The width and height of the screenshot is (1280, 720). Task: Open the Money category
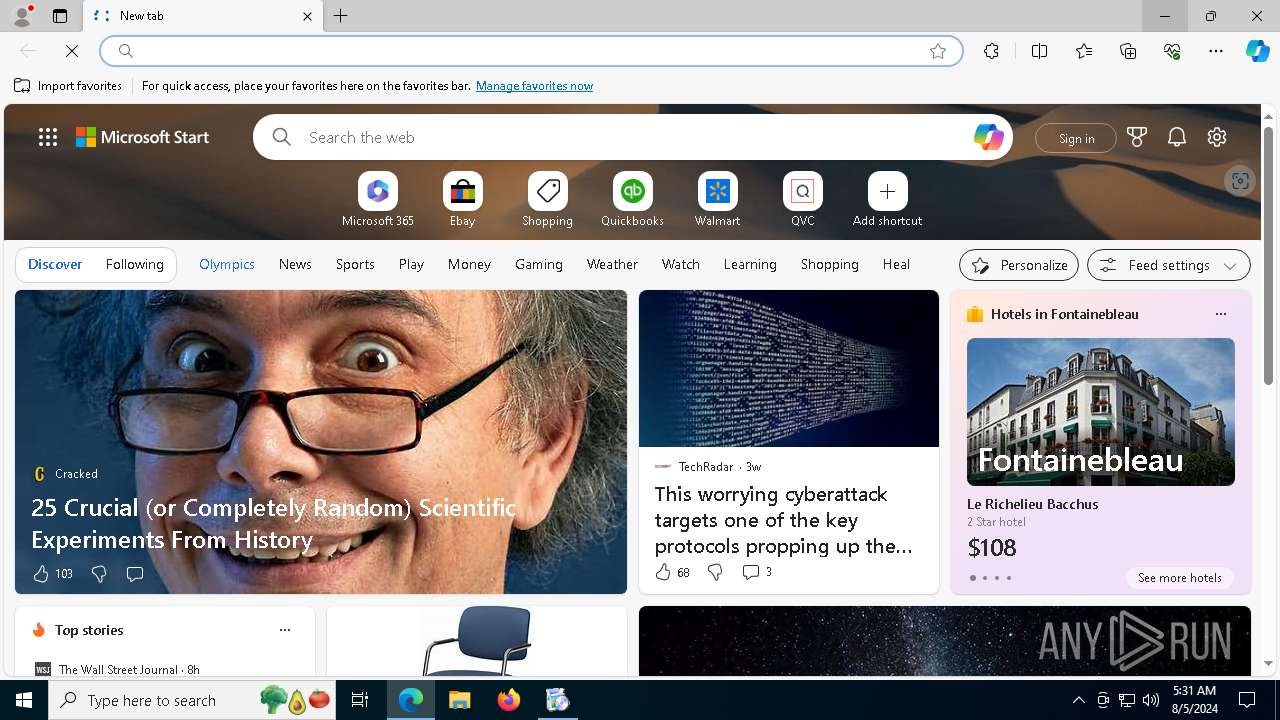(x=469, y=264)
